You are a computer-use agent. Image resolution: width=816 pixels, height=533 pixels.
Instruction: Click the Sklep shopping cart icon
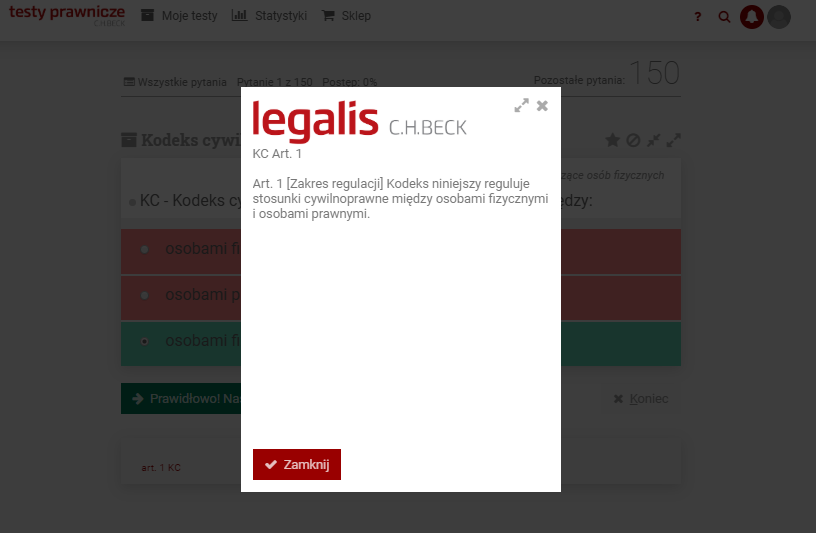coord(328,16)
